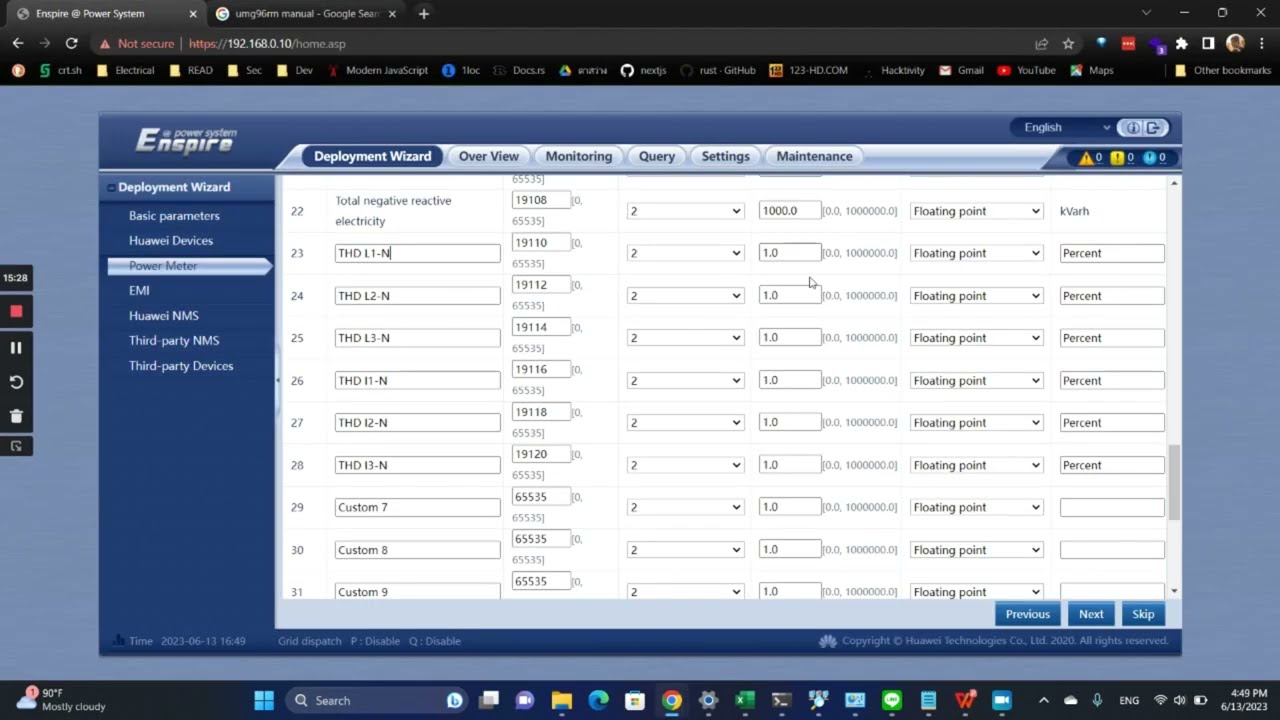Image resolution: width=1280 pixels, height=720 pixels.
Task: Open byte-count dropdown for THD I2-N row
Action: (x=685, y=423)
